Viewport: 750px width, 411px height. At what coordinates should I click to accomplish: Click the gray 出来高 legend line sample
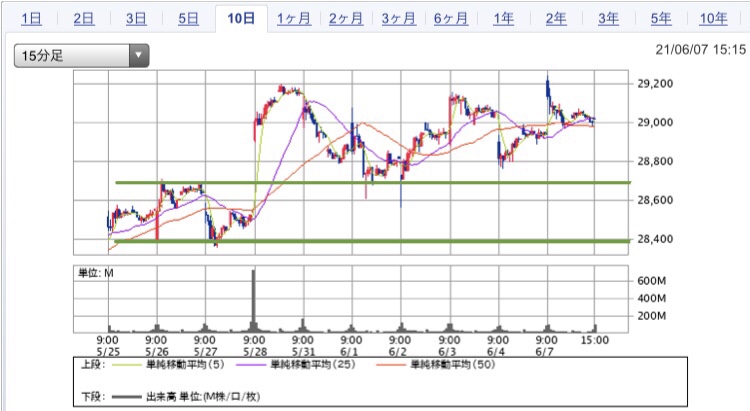pyautogui.click(x=127, y=397)
